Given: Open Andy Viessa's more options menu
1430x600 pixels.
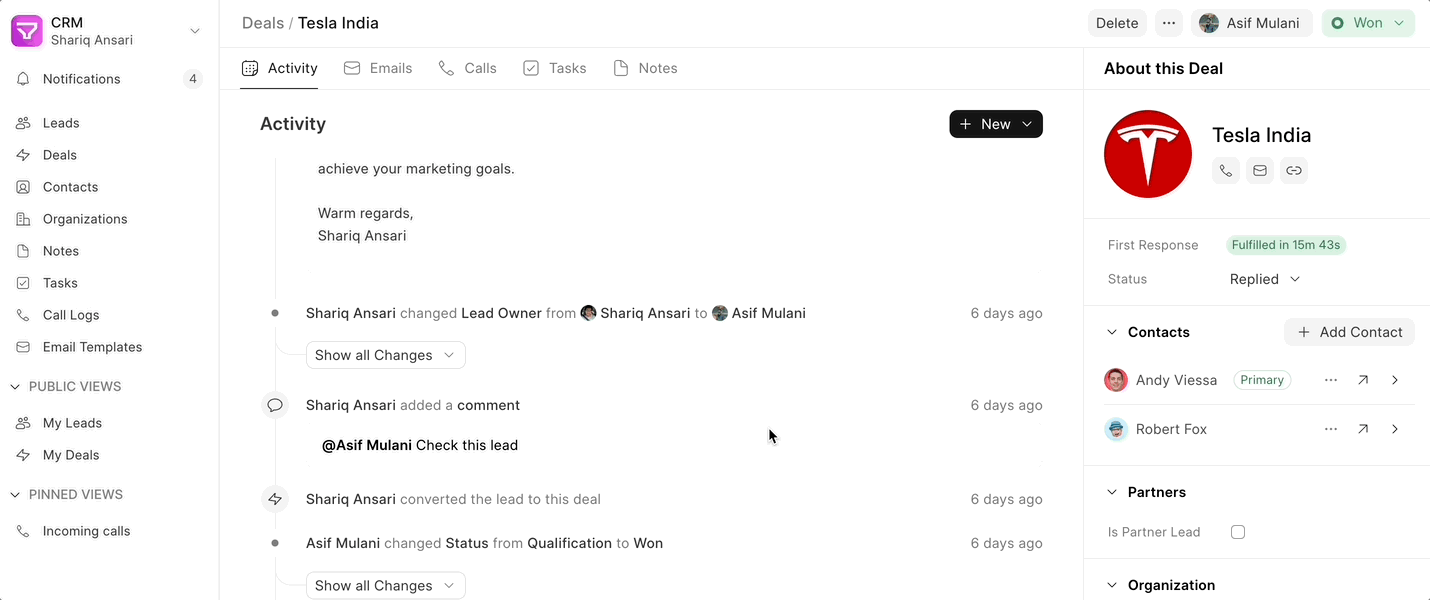Looking at the screenshot, I should [1331, 380].
